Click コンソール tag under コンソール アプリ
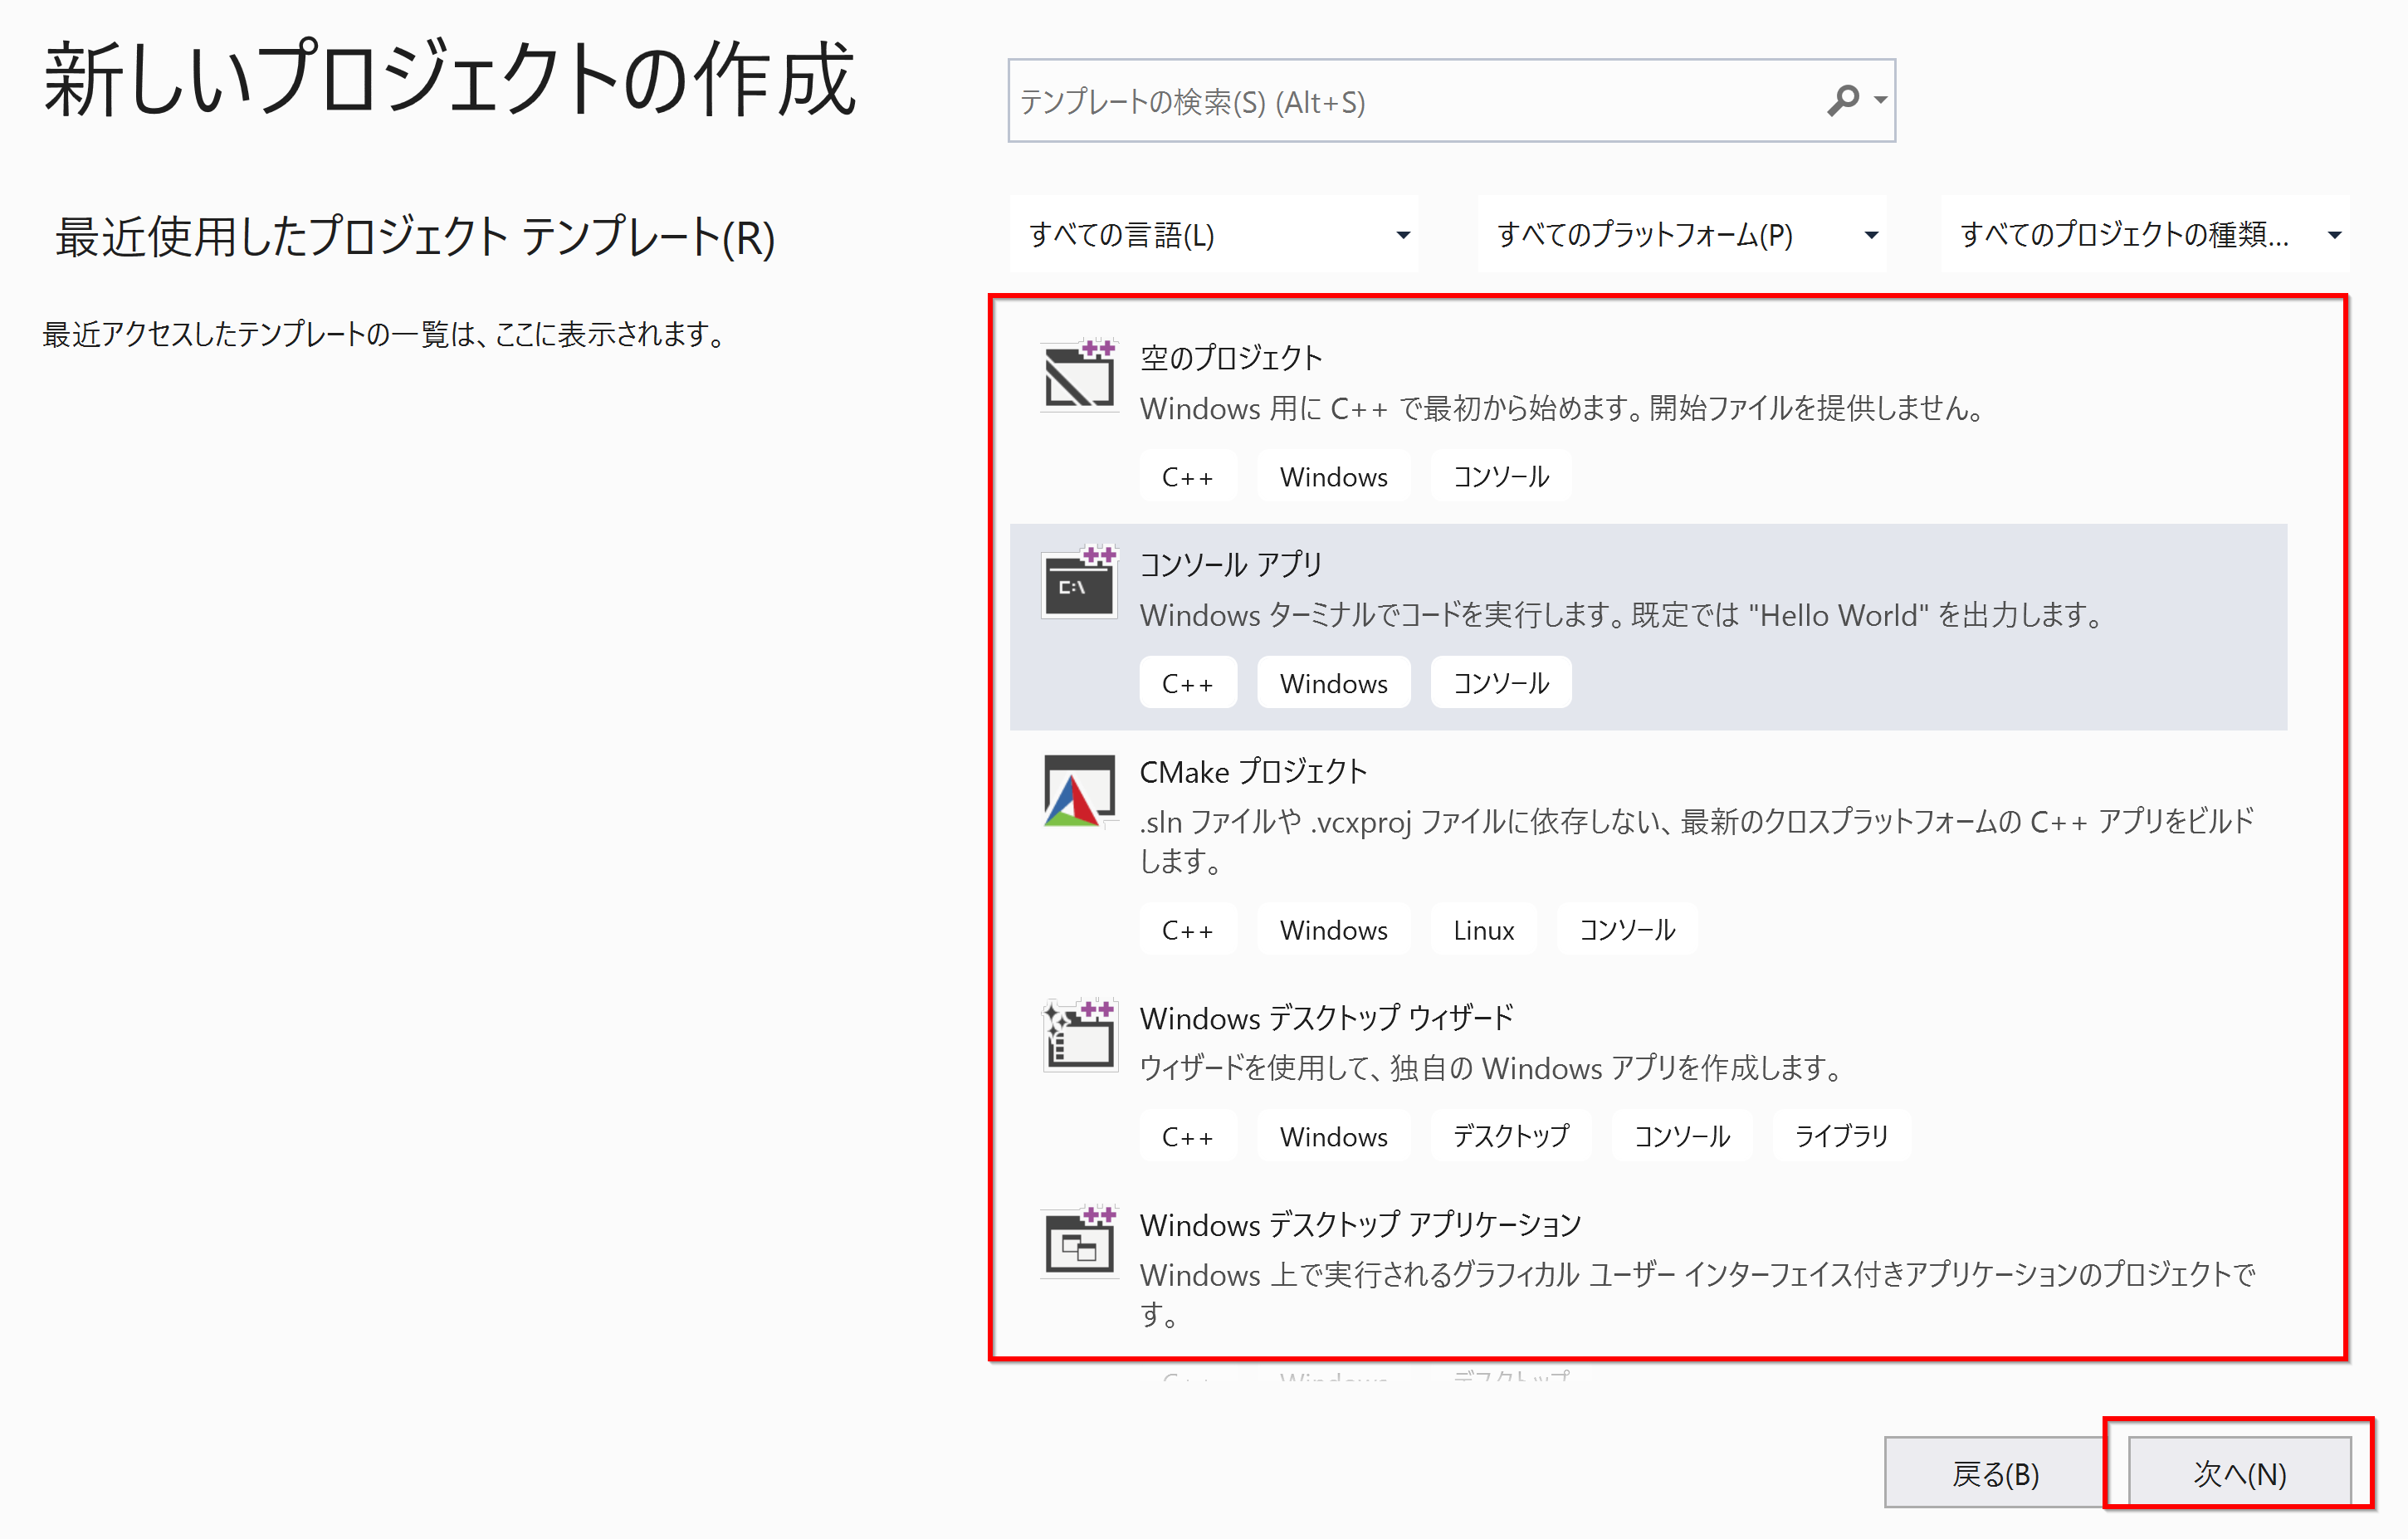Screen dimensions: 2408x1539 (1501, 683)
